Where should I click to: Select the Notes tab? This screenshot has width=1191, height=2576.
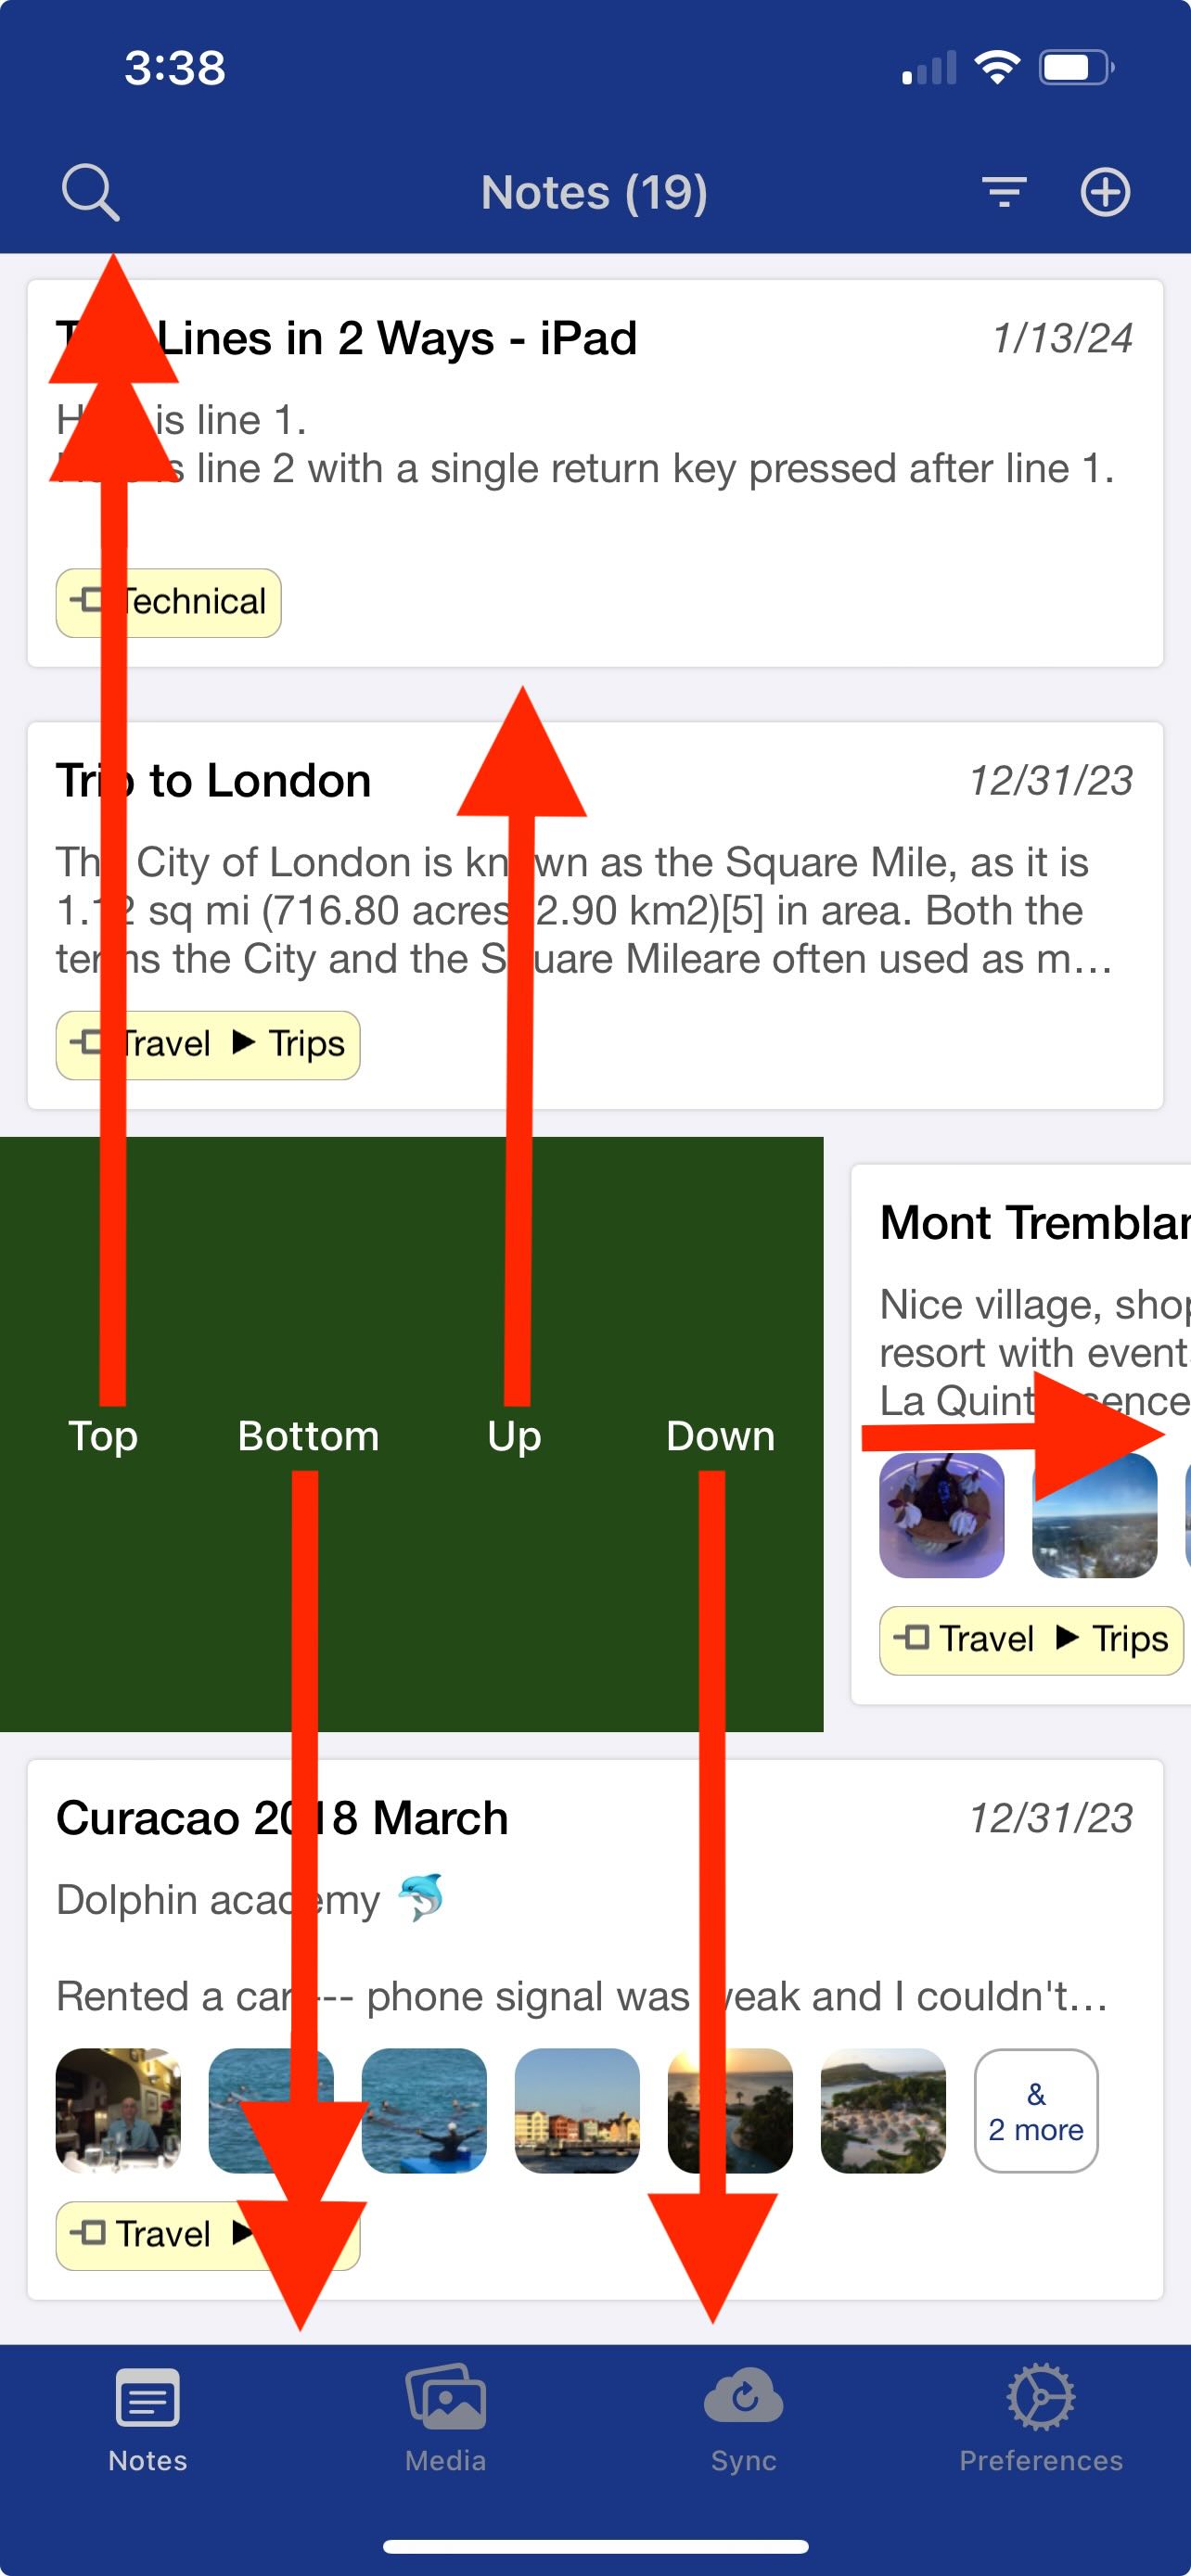pos(148,2418)
